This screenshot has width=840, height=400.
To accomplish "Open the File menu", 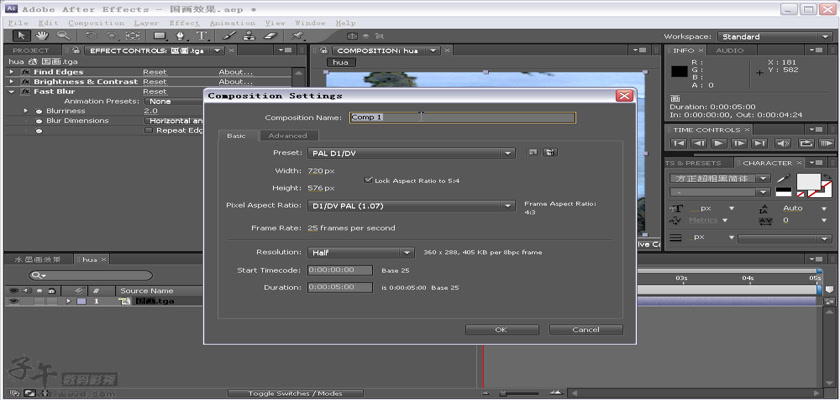I will (18, 23).
